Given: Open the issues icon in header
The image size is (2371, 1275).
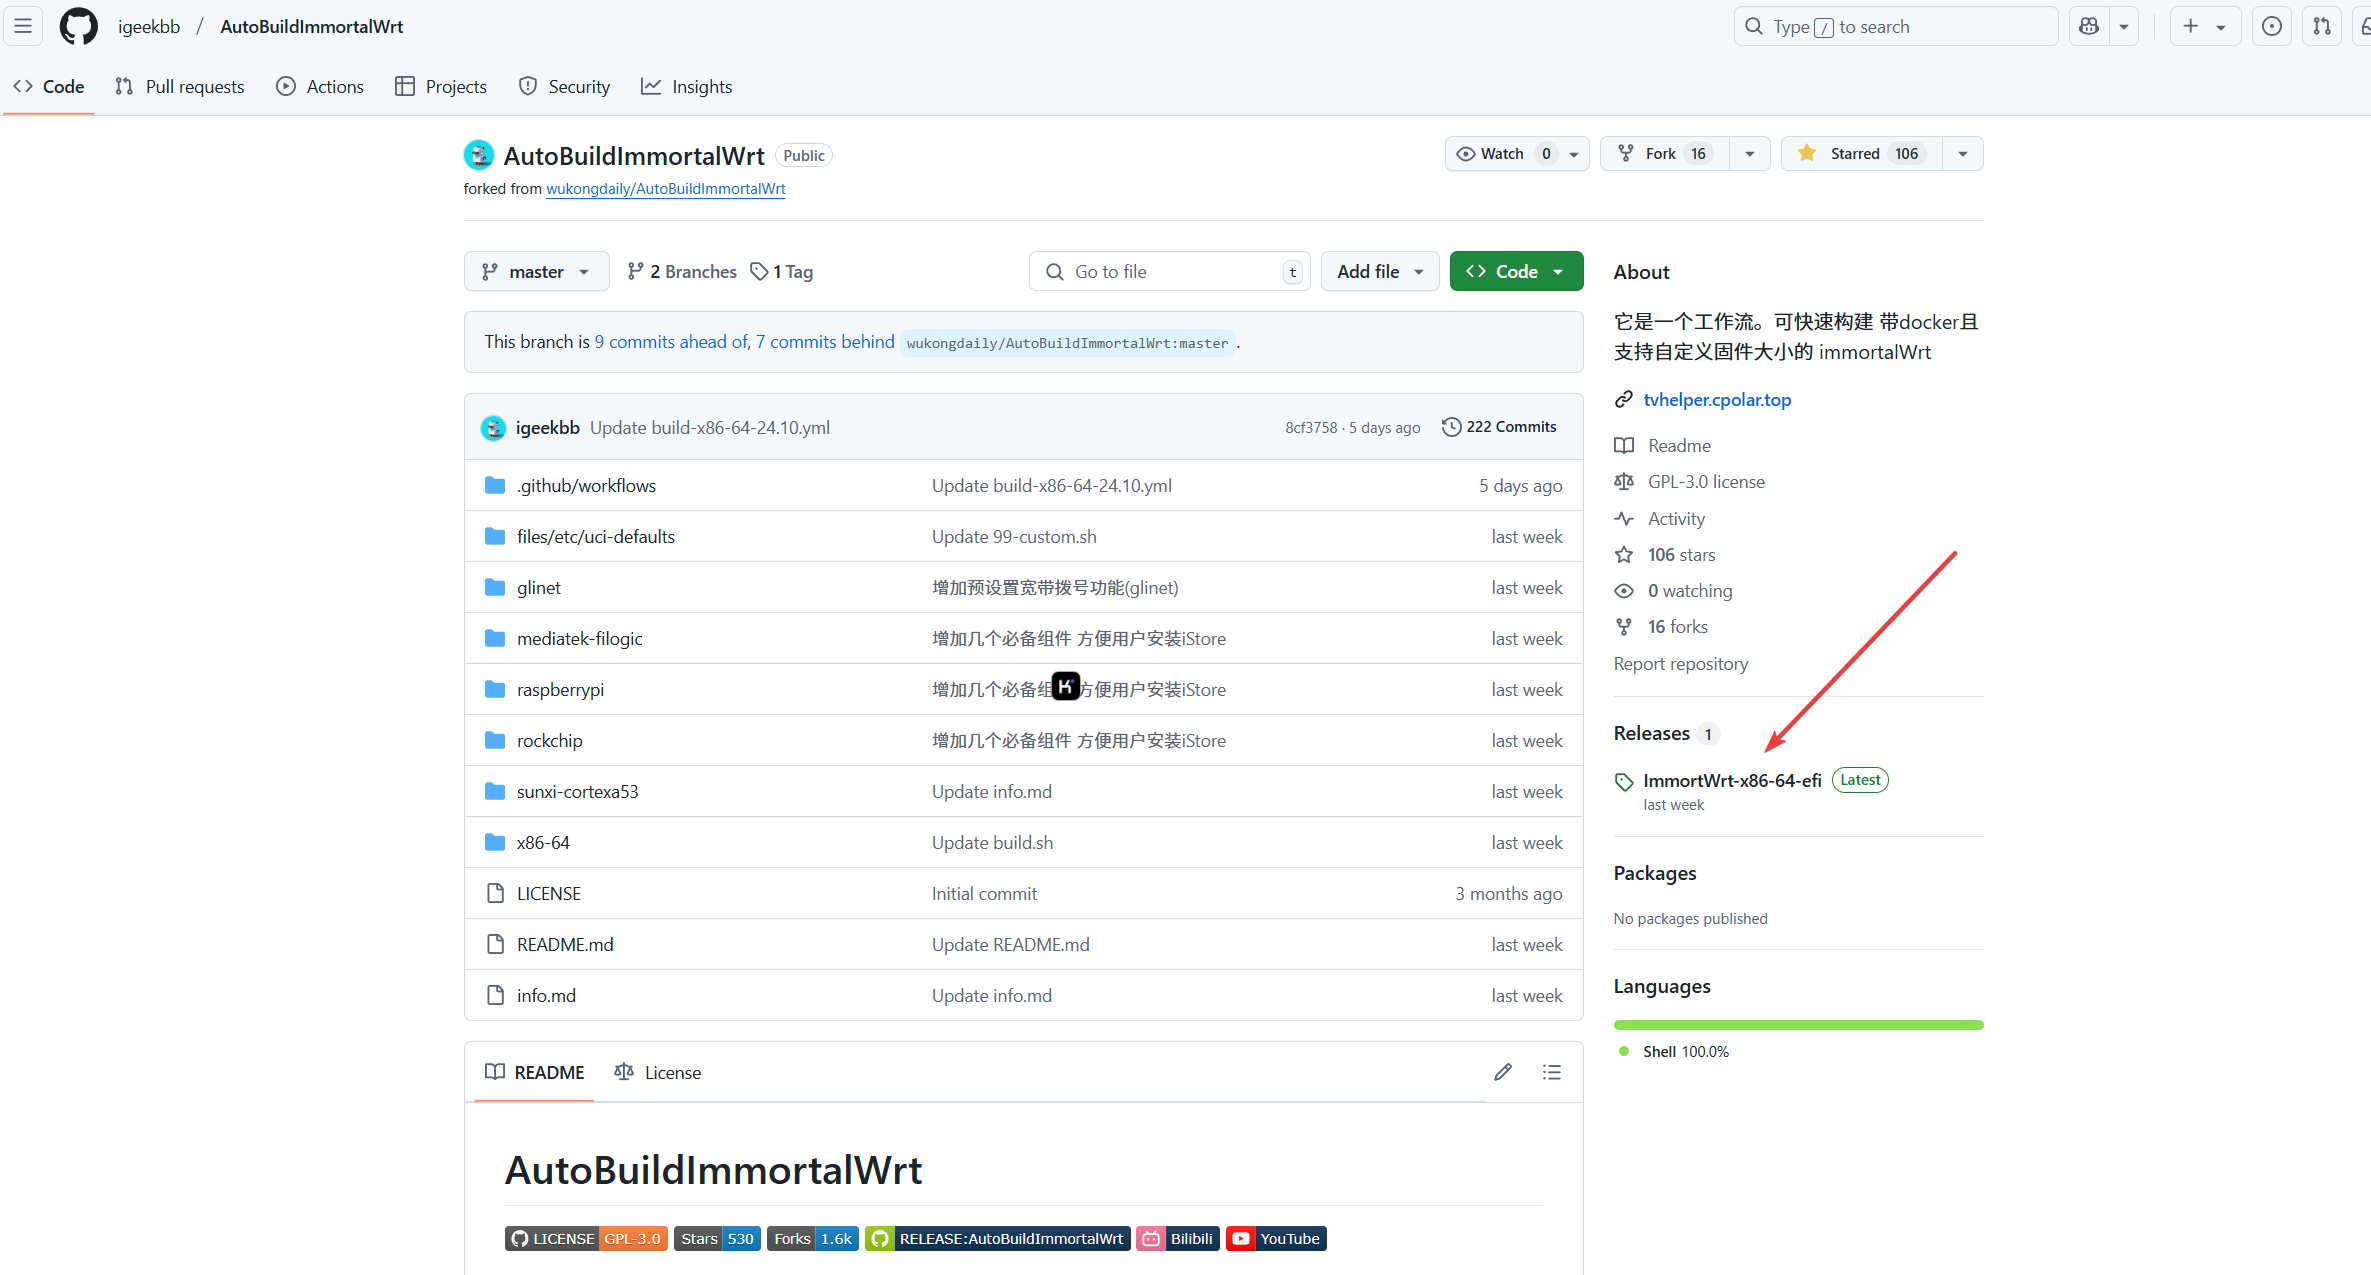Looking at the screenshot, I should click(x=2271, y=27).
